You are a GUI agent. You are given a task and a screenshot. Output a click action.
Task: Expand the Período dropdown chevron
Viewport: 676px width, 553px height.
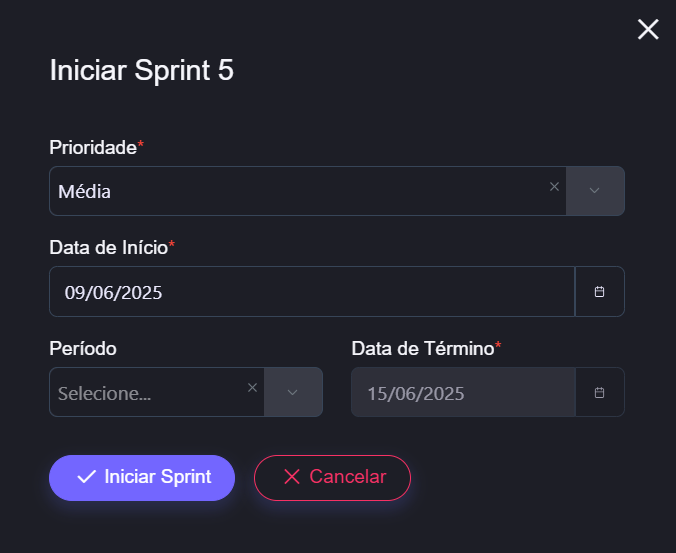[x=293, y=392]
